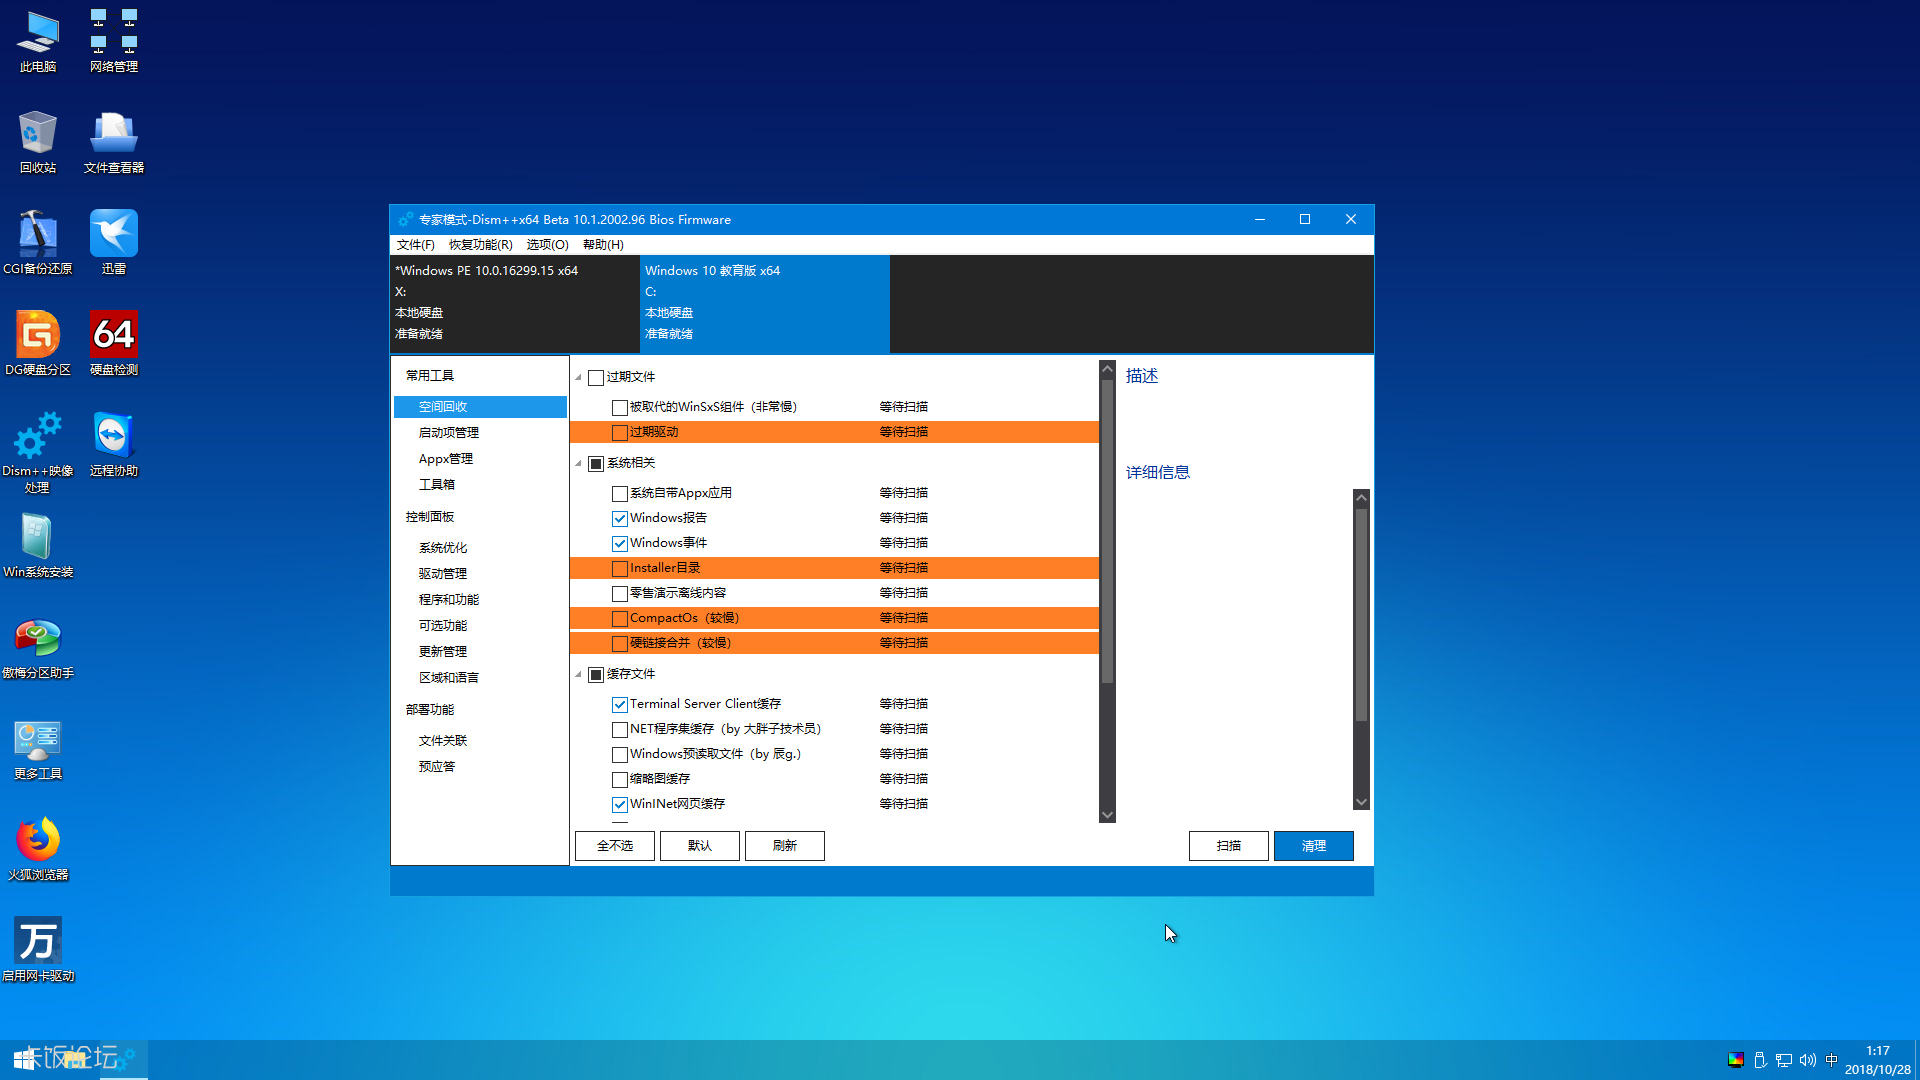Open the 硬盘检测 (64) desktop icon
The width and height of the screenshot is (1920, 1080).
pos(114,345)
